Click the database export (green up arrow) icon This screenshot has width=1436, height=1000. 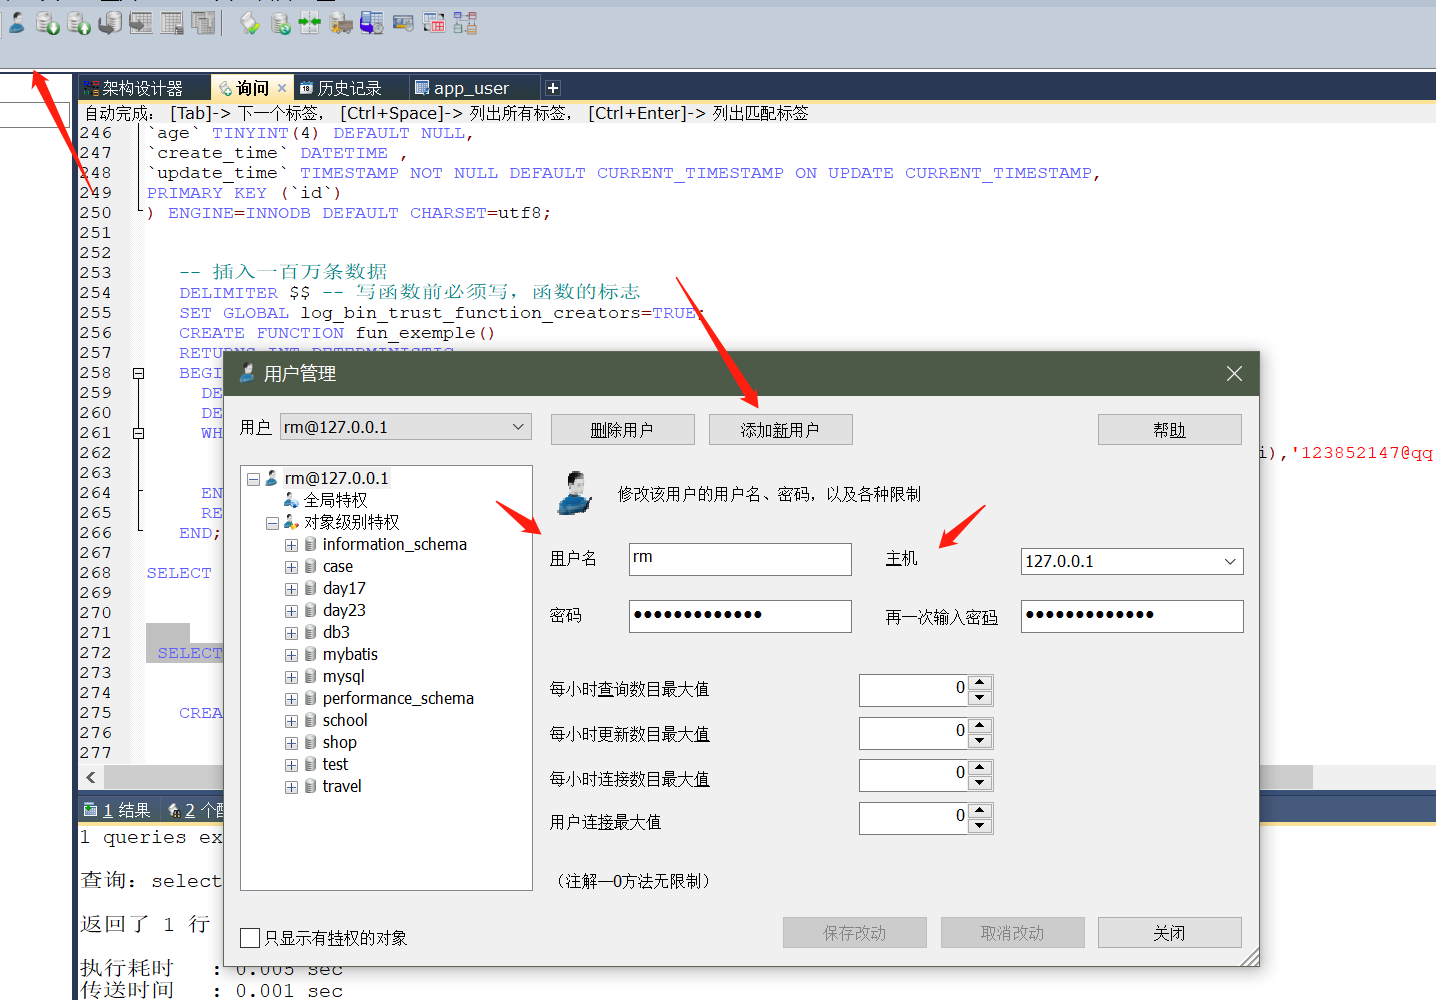(x=79, y=22)
